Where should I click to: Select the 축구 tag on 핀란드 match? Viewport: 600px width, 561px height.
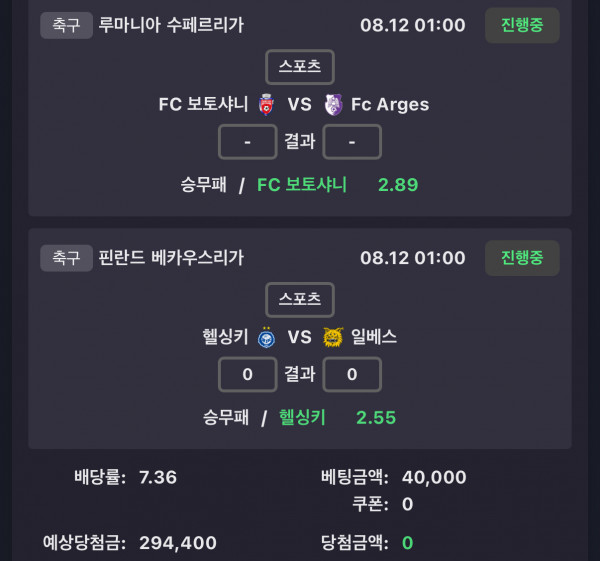tap(66, 258)
